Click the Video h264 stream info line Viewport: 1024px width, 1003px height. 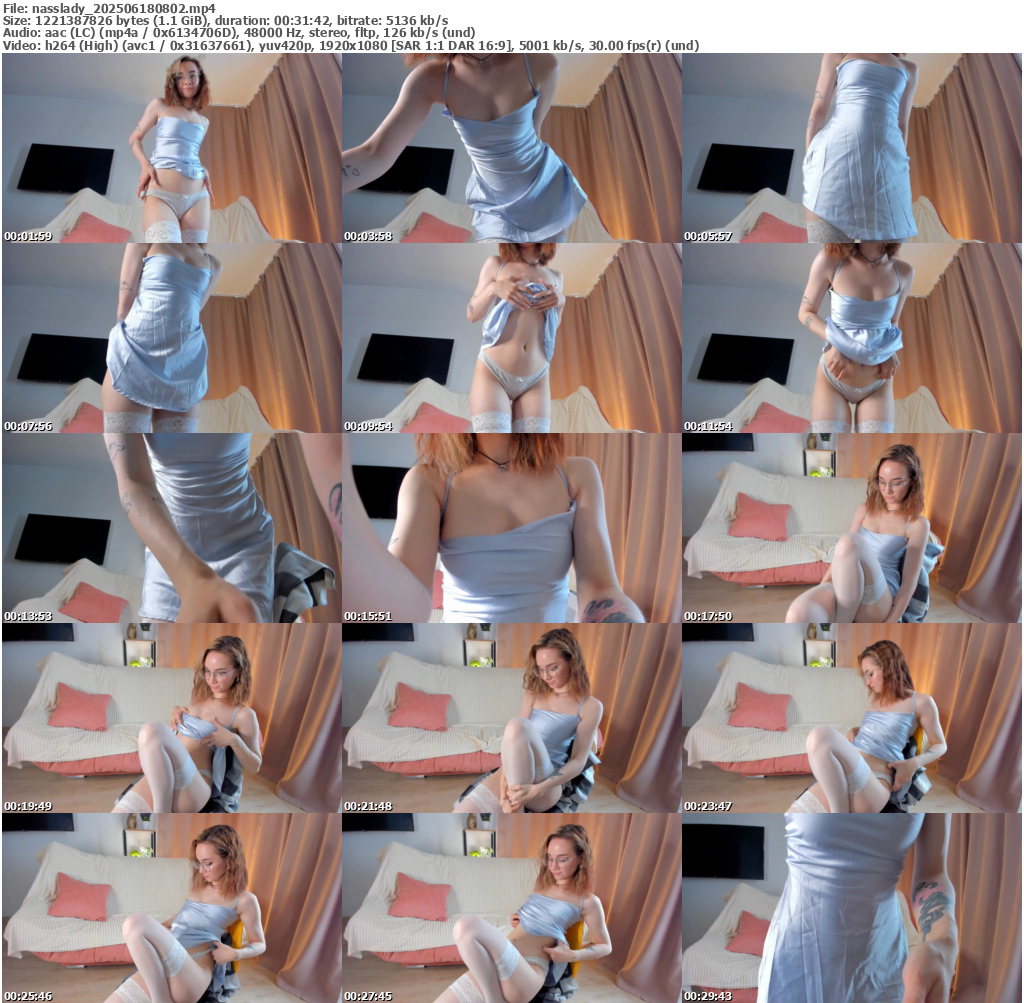tap(350, 46)
